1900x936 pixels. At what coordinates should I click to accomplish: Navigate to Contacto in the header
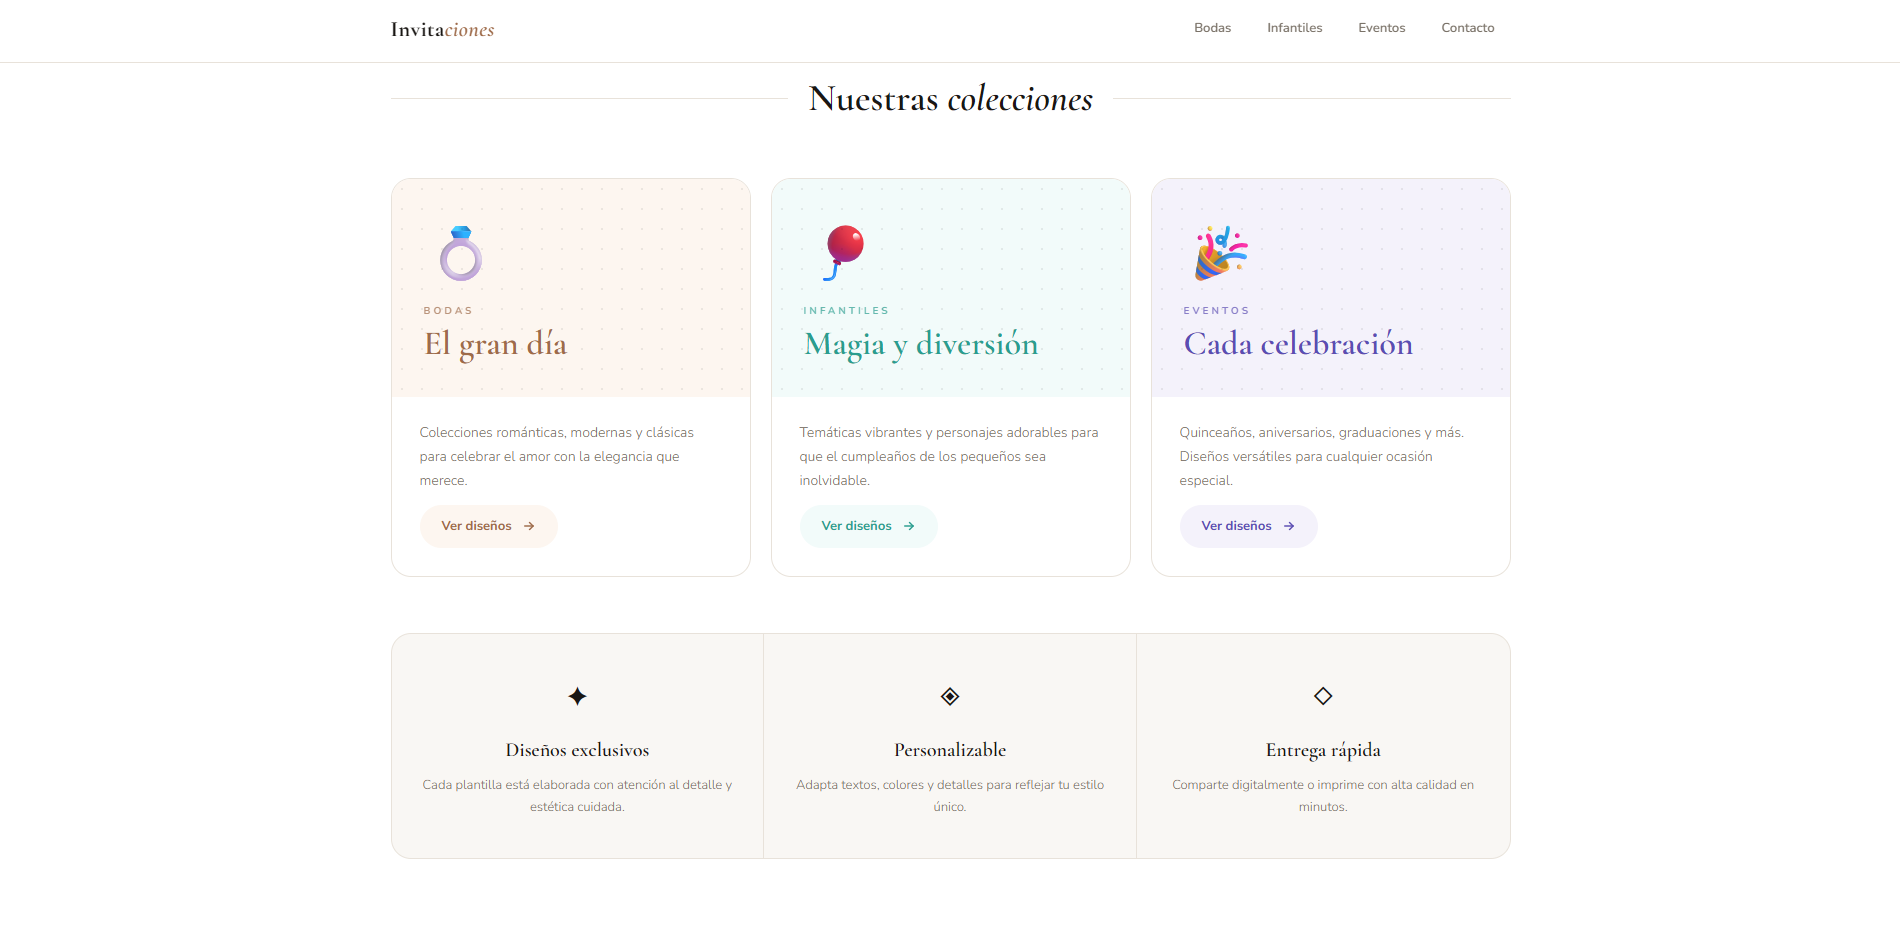pyautogui.click(x=1467, y=28)
